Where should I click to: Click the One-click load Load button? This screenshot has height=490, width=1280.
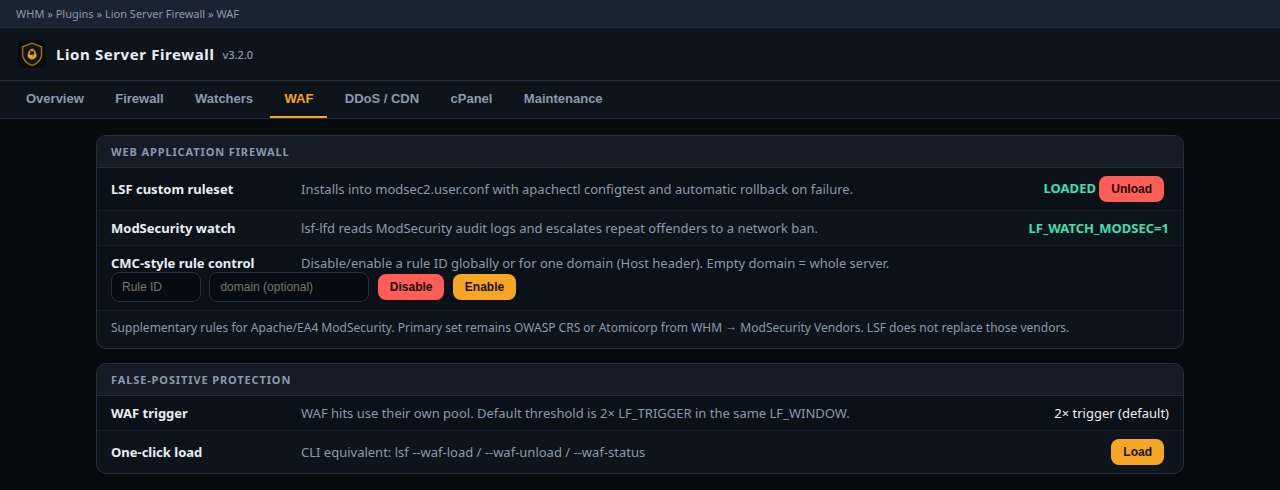coord(1137,452)
